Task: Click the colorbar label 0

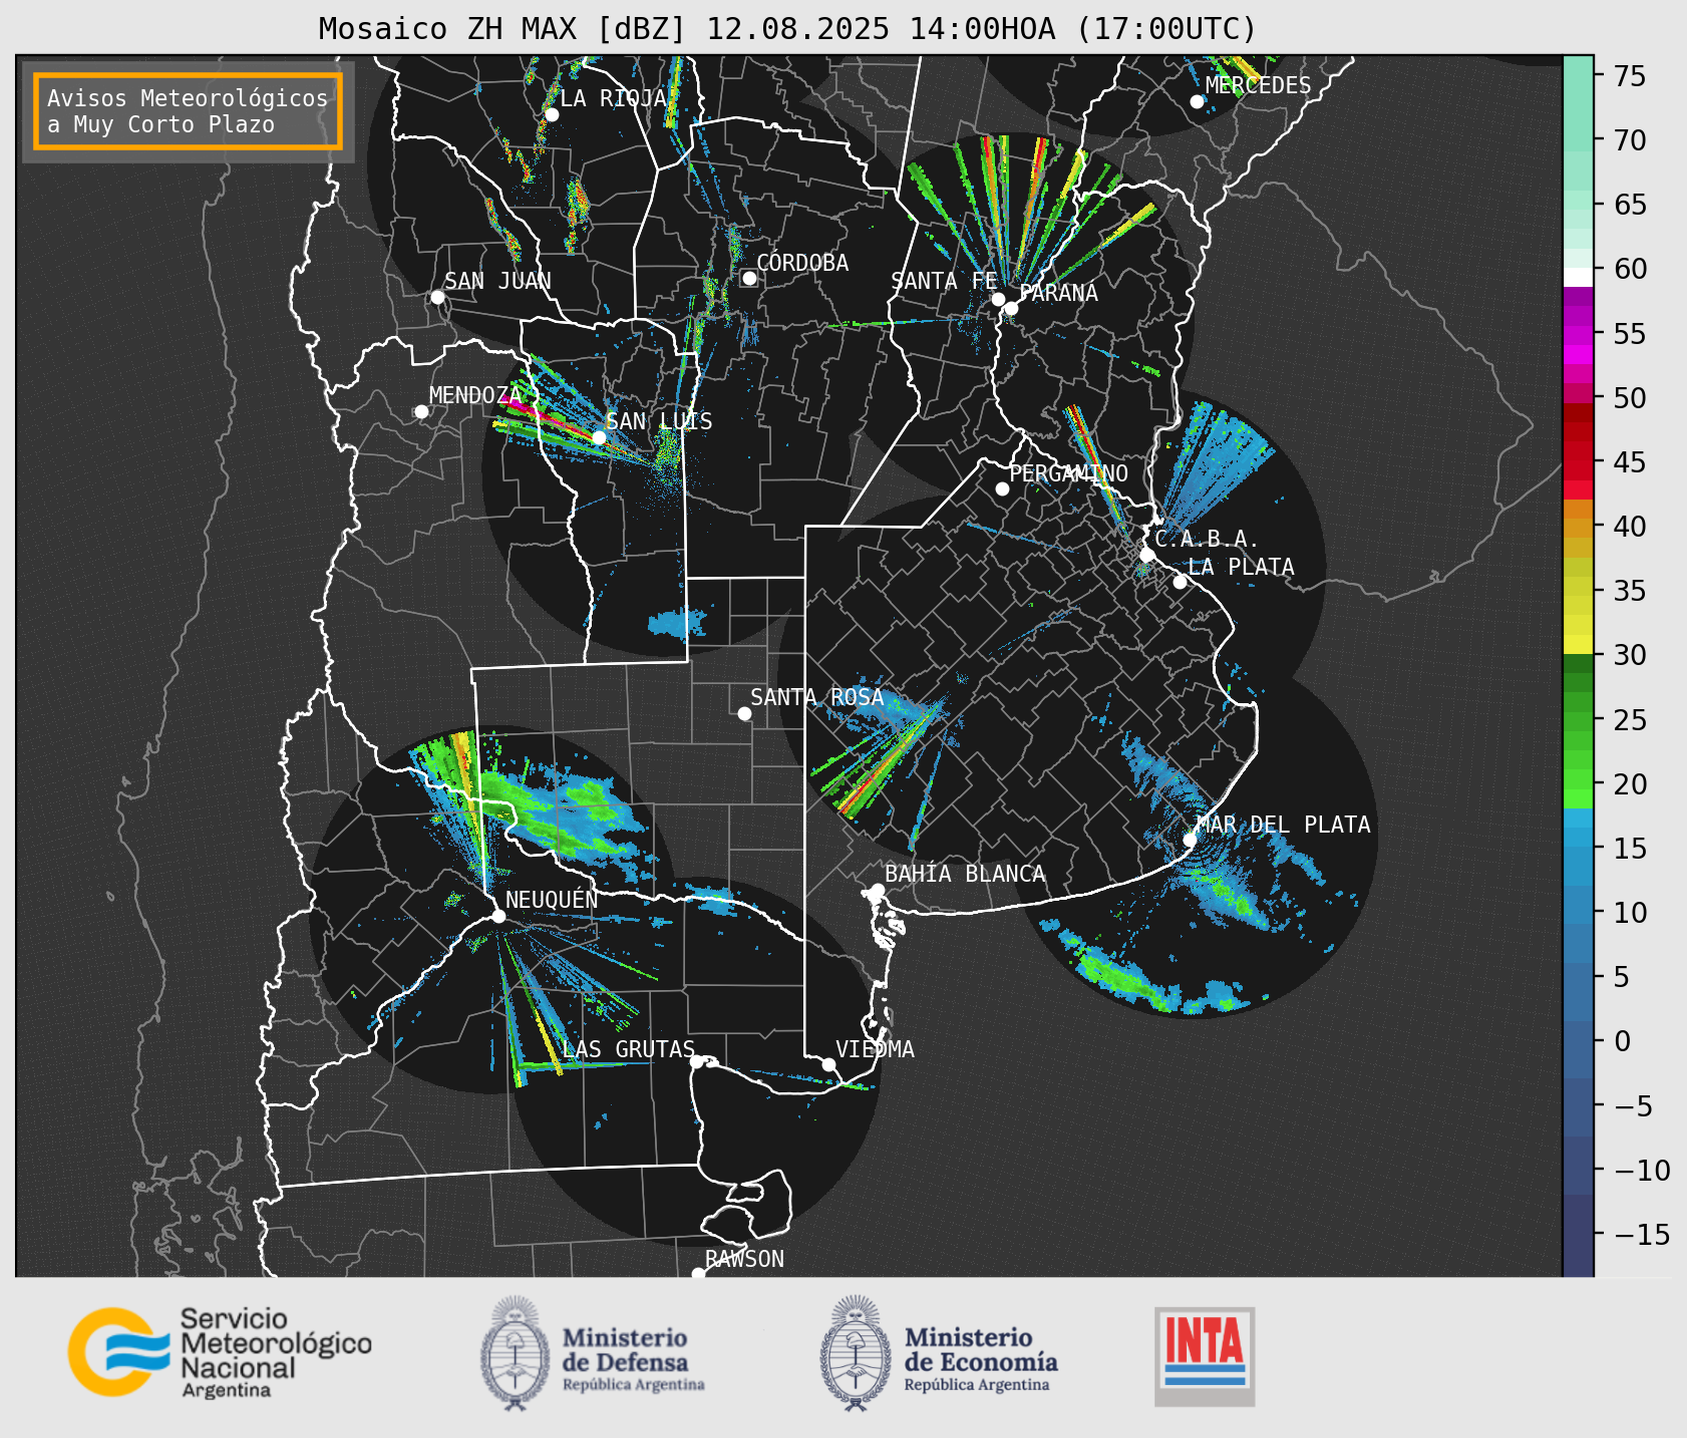Action: [1622, 1041]
